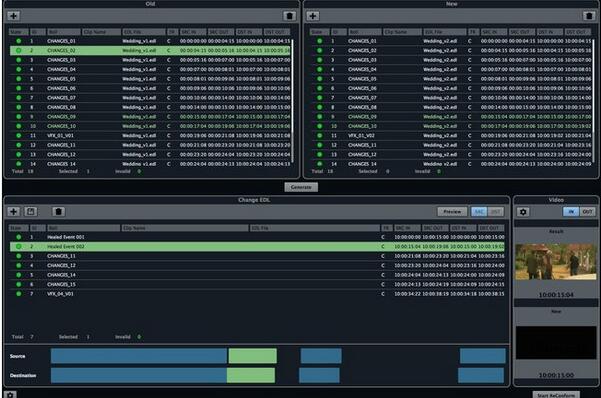Delete entries with the Old panel trash icon
This screenshot has width=601, height=398.
click(x=289, y=16)
